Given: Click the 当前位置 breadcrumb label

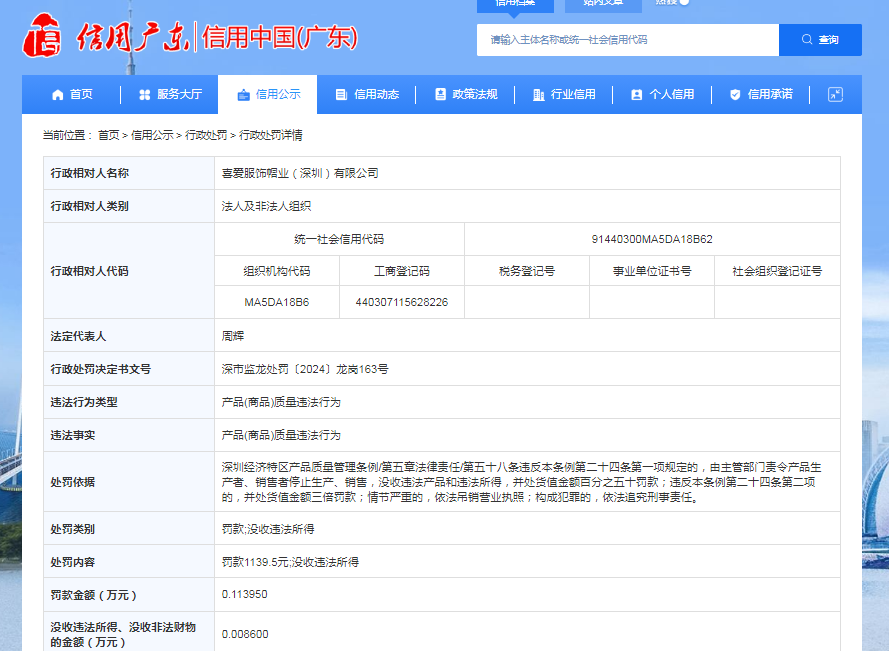Looking at the screenshot, I should [67, 135].
